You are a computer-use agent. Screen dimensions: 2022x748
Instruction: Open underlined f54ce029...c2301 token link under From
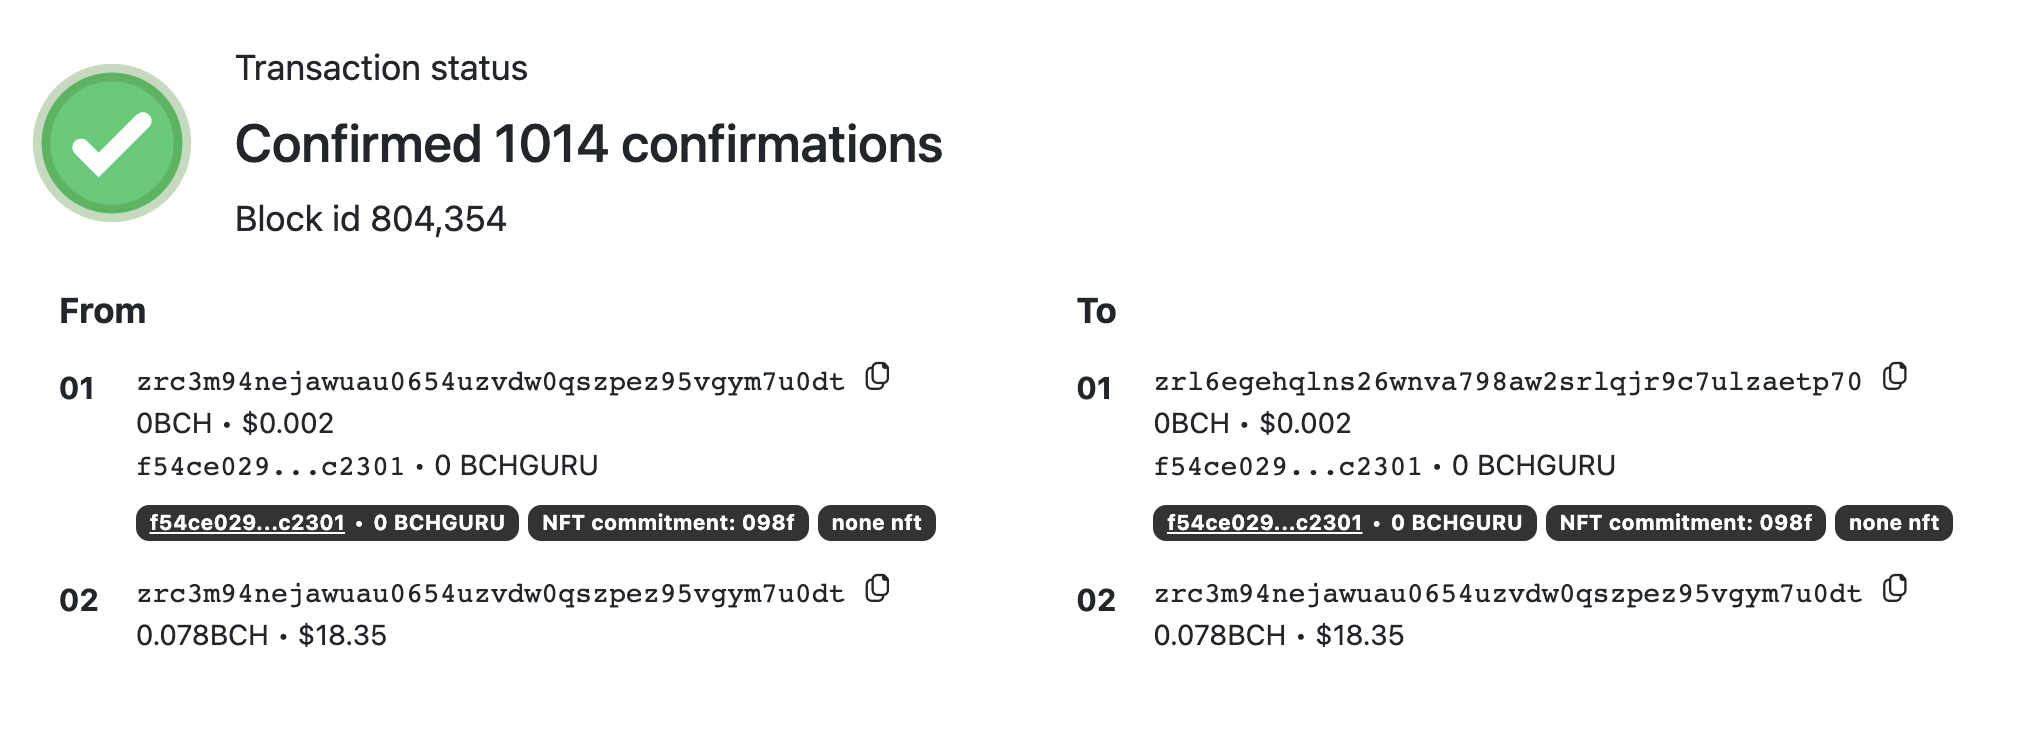[x=247, y=523]
